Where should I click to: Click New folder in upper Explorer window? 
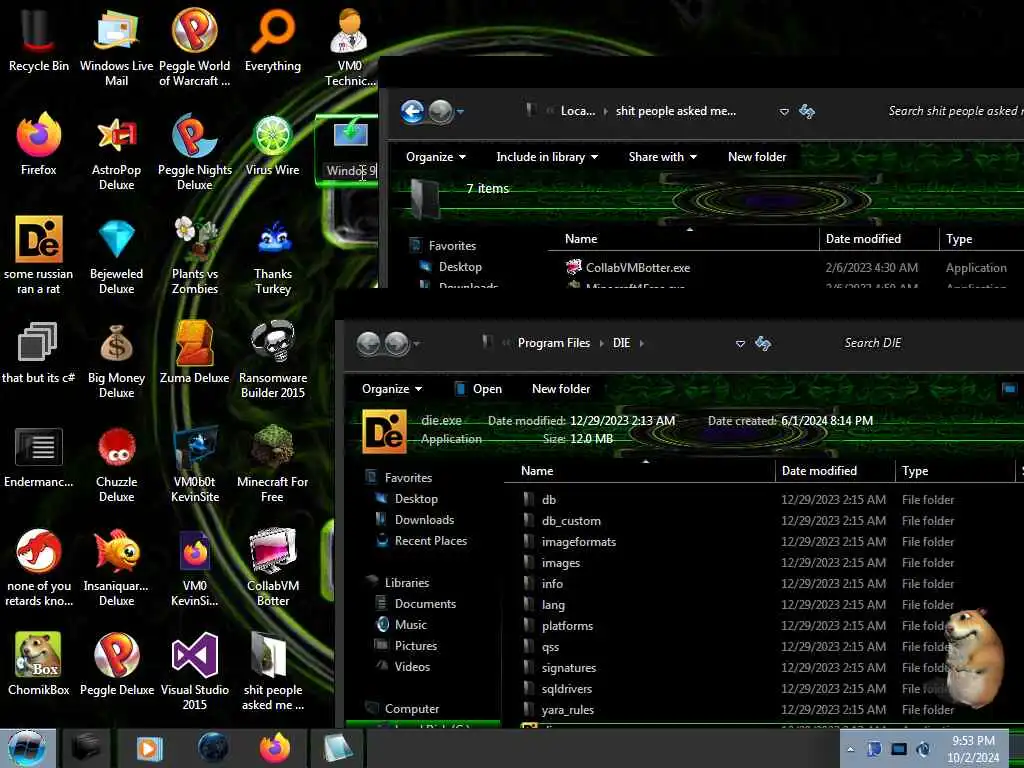pyautogui.click(x=757, y=157)
